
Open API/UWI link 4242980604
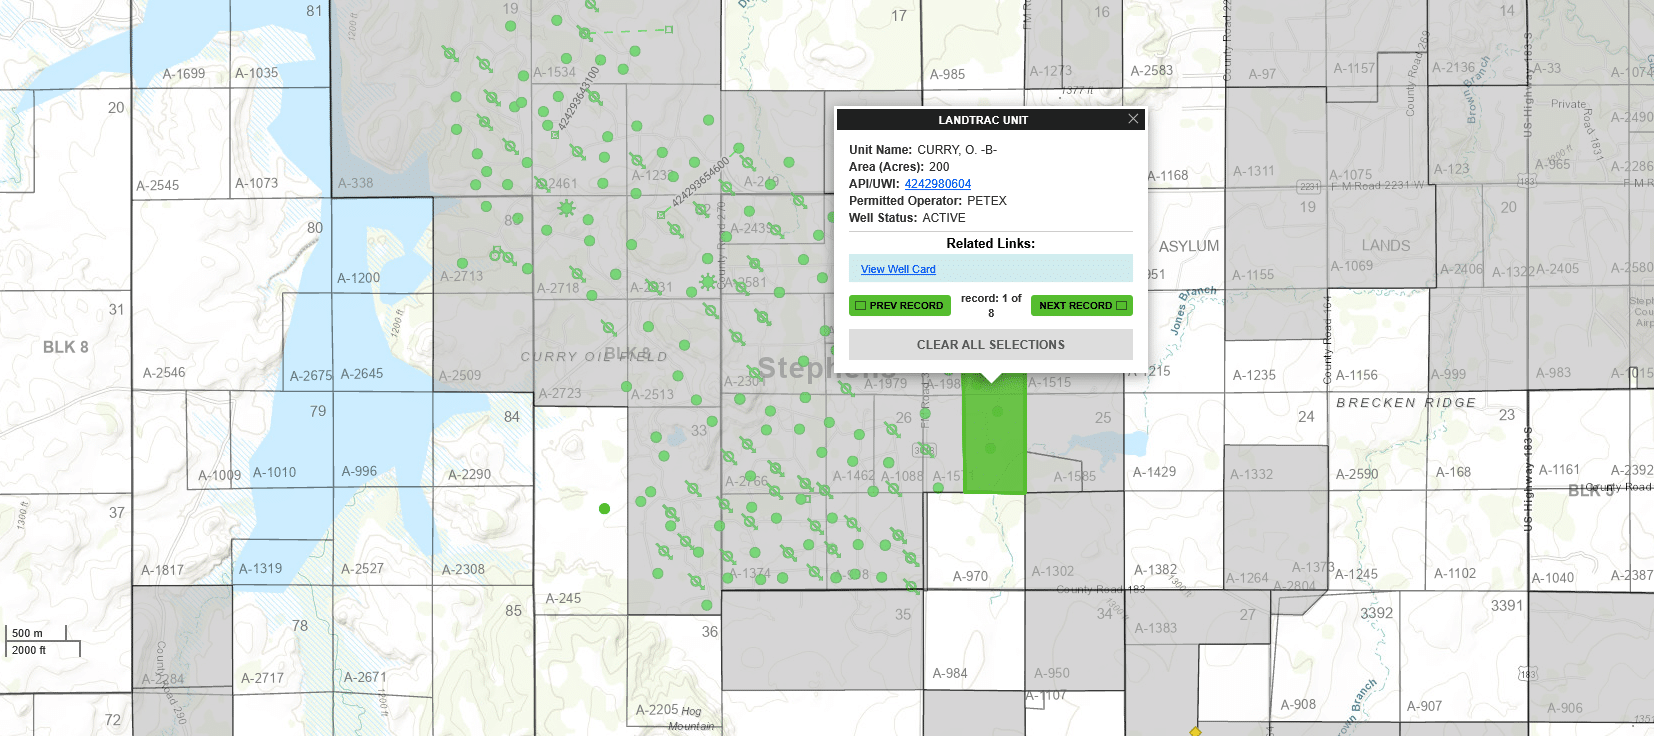coord(937,184)
